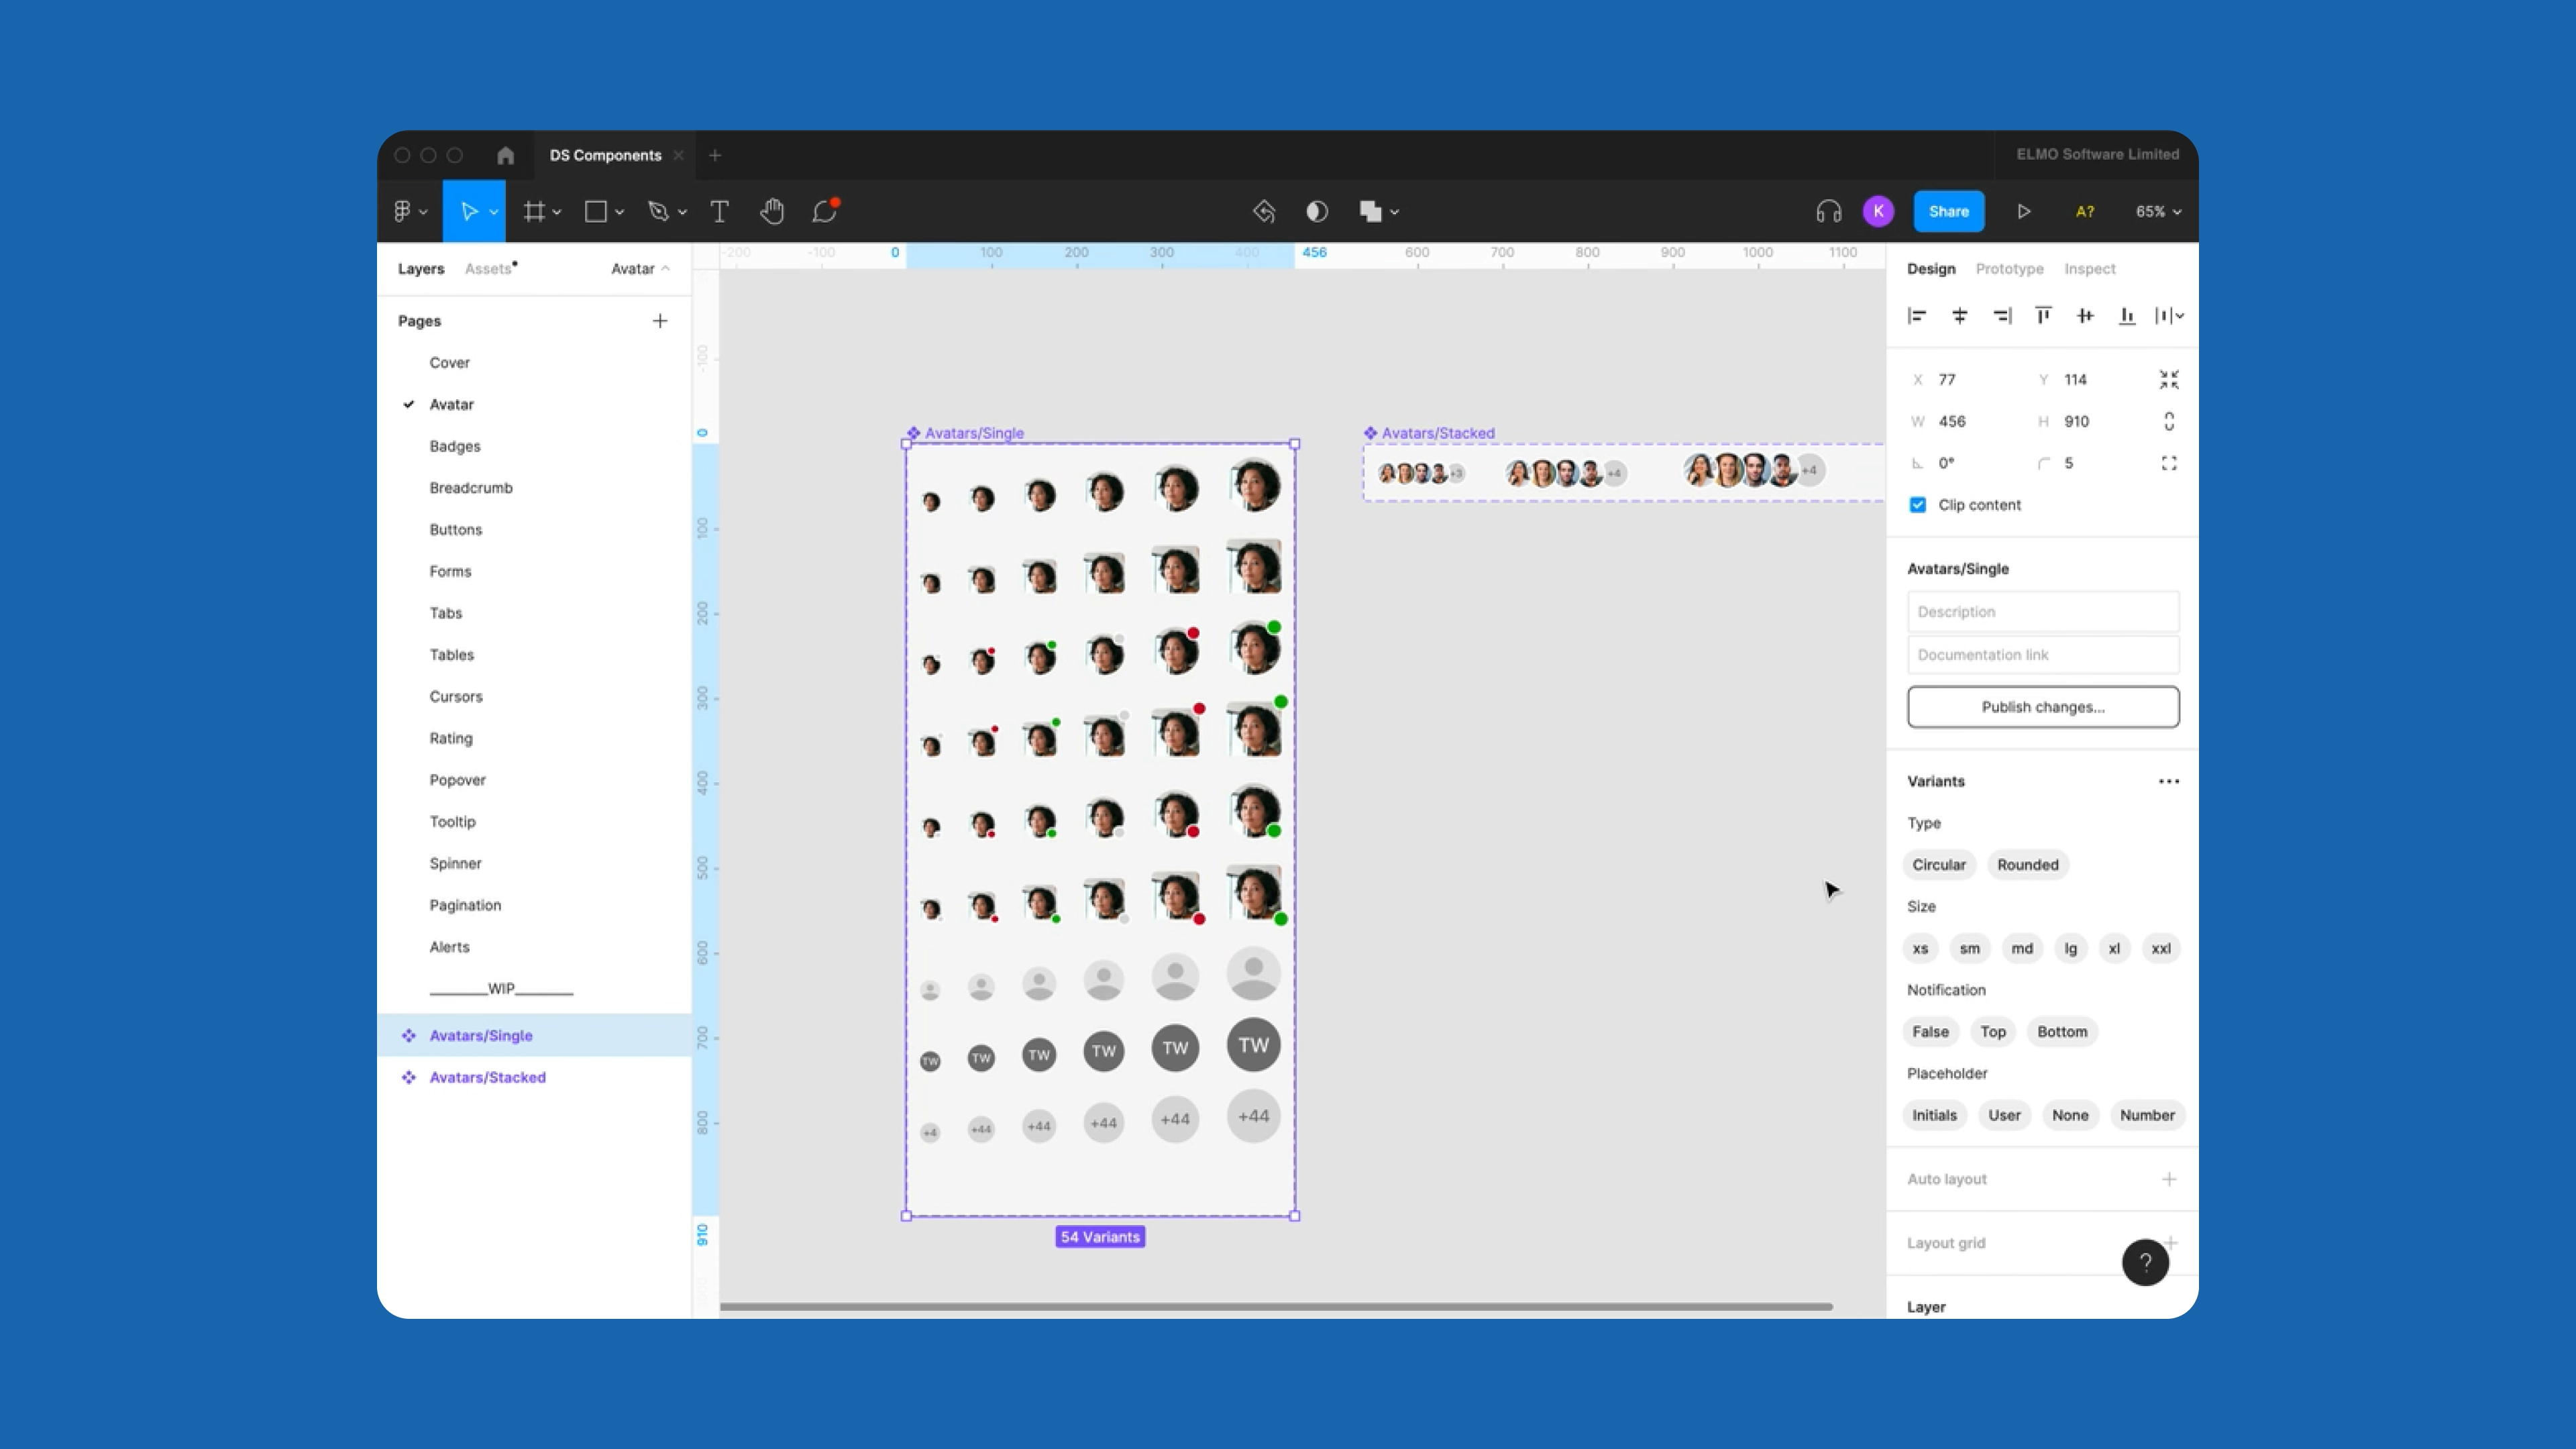Select the Rounded type variant

coord(2027,865)
